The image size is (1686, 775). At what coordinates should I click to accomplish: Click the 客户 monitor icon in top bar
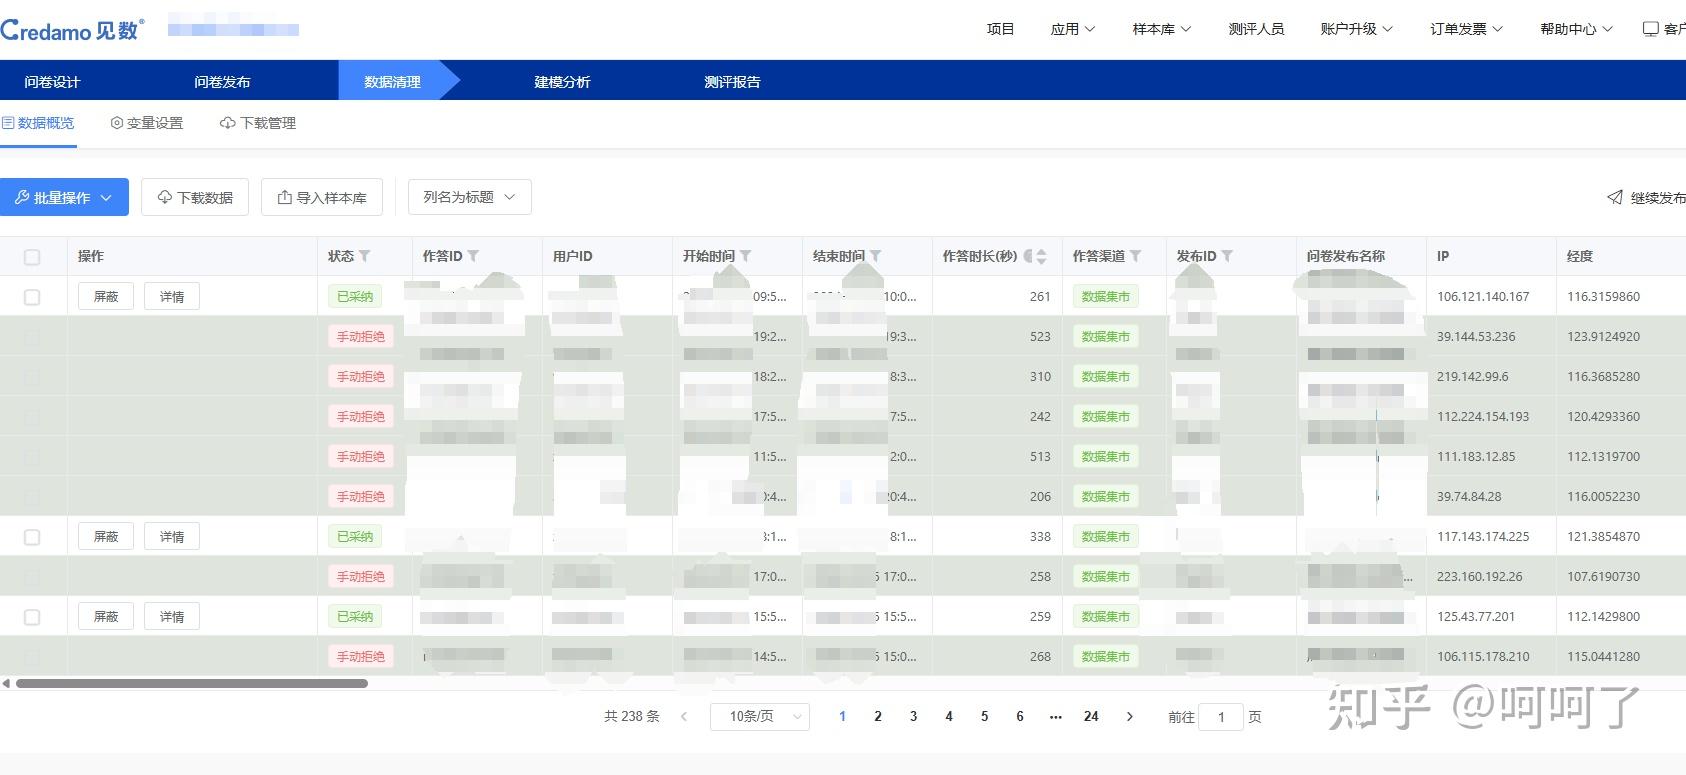1651,29
